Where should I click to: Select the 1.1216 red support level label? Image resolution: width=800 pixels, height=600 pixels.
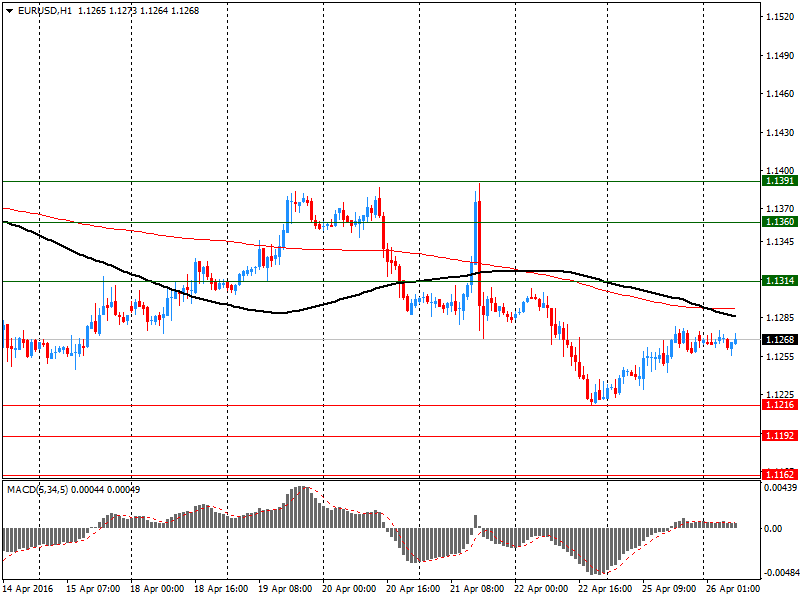(780, 405)
